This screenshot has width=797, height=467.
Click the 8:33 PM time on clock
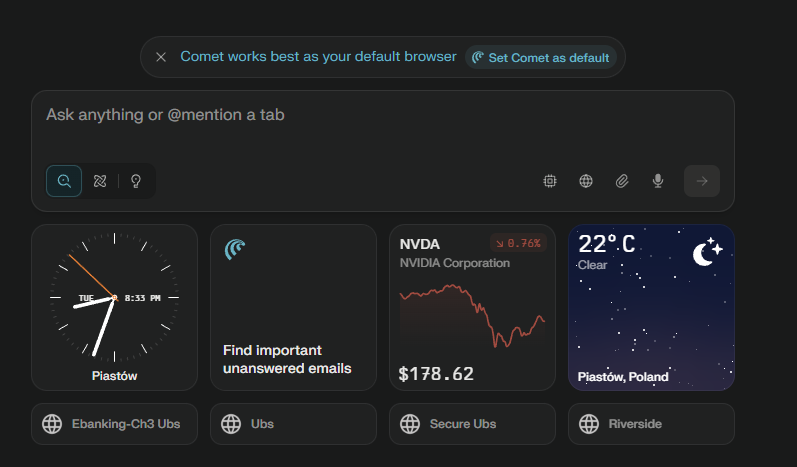142,298
